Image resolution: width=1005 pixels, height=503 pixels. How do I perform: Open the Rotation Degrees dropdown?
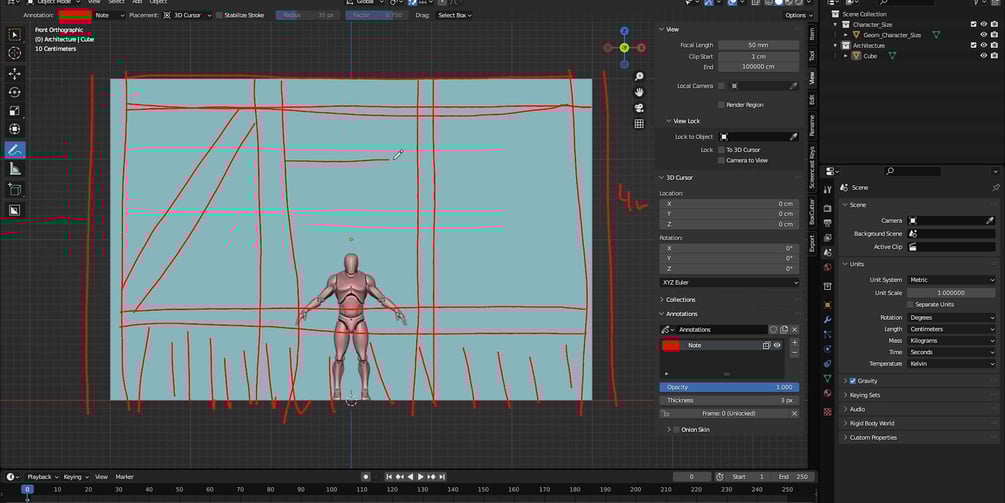(x=952, y=318)
